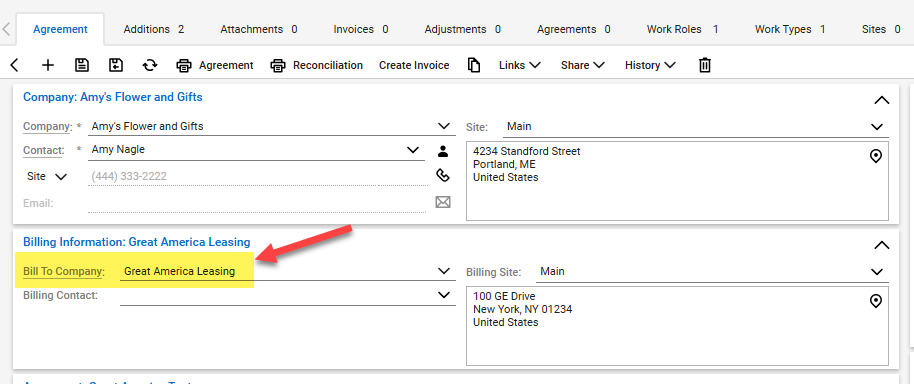This screenshot has height=384, width=914.
Task: Collapse the Company section
Action: click(882, 100)
